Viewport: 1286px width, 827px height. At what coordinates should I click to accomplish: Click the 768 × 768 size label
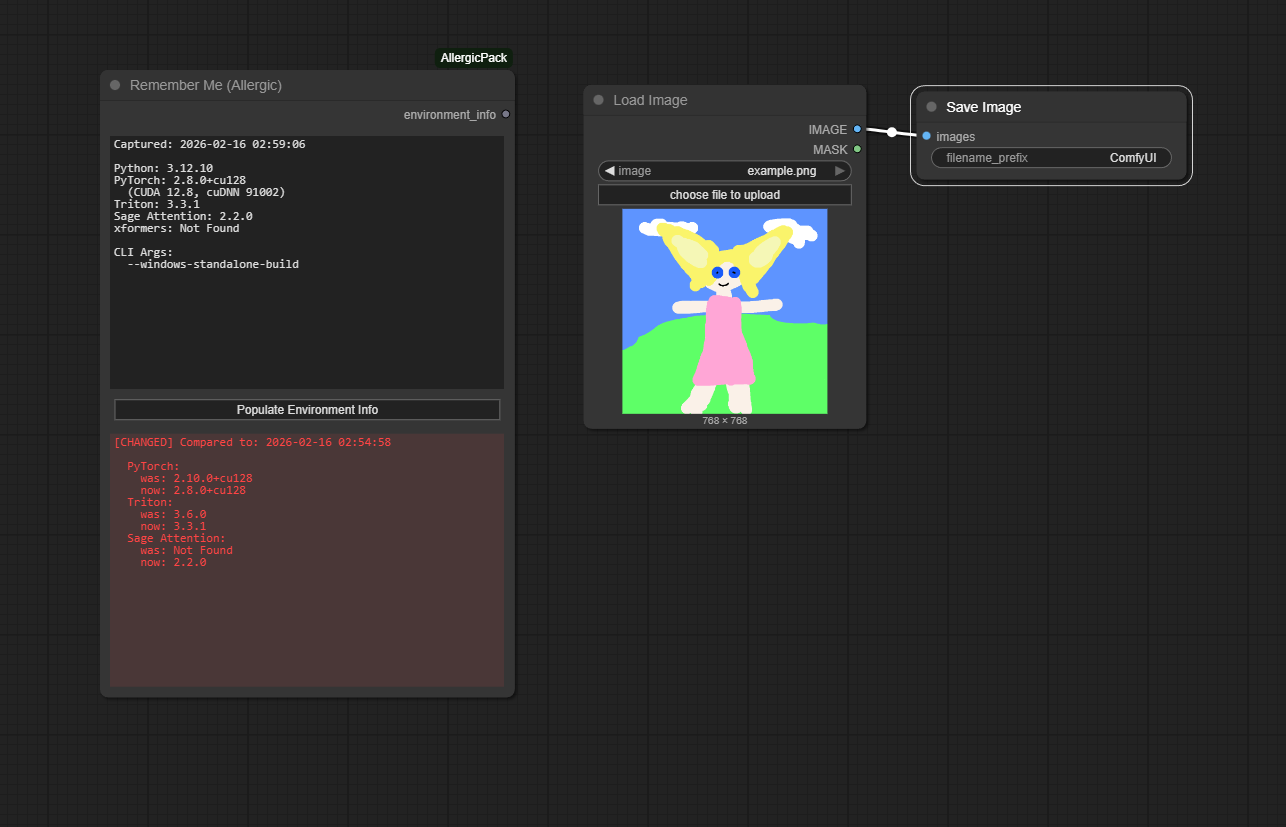[725, 421]
